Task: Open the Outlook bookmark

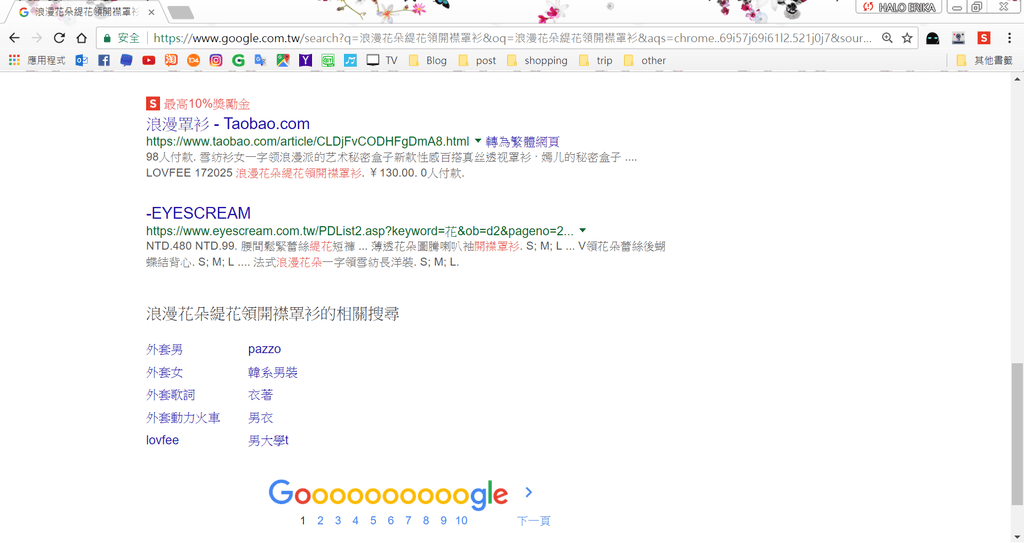Action: 82,60
